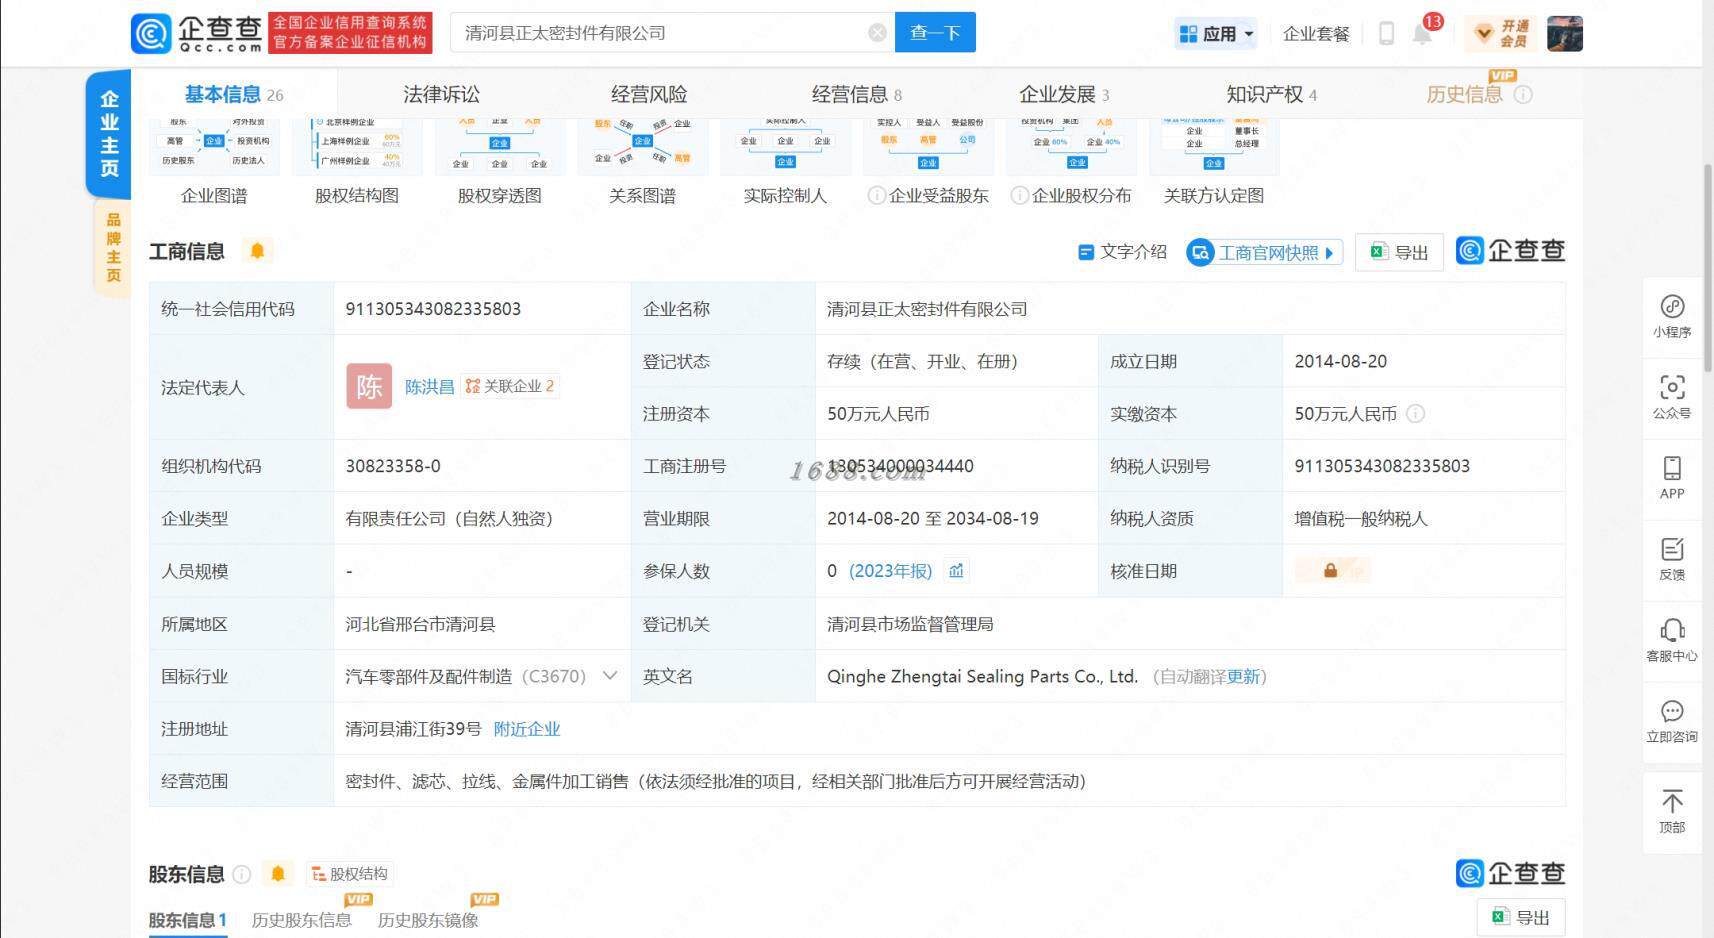Open the 开通会员 VIP button
Viewport: 1714px width, 938px height.
click(x=1502, y=33)
